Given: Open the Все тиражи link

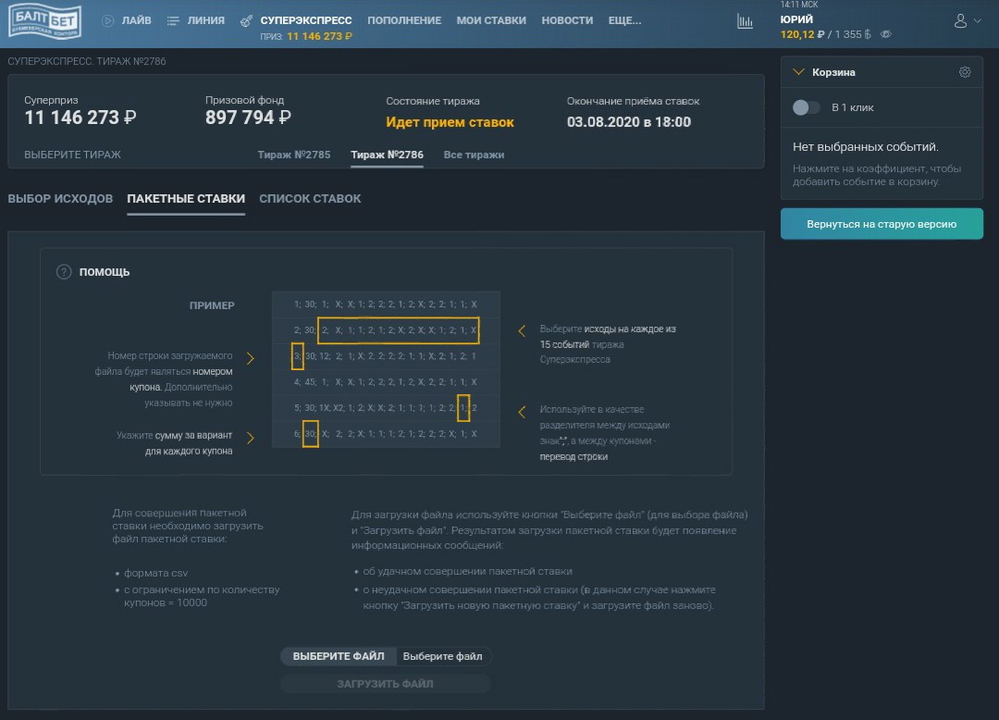Looking at the screenshot, I should point(473,155).
